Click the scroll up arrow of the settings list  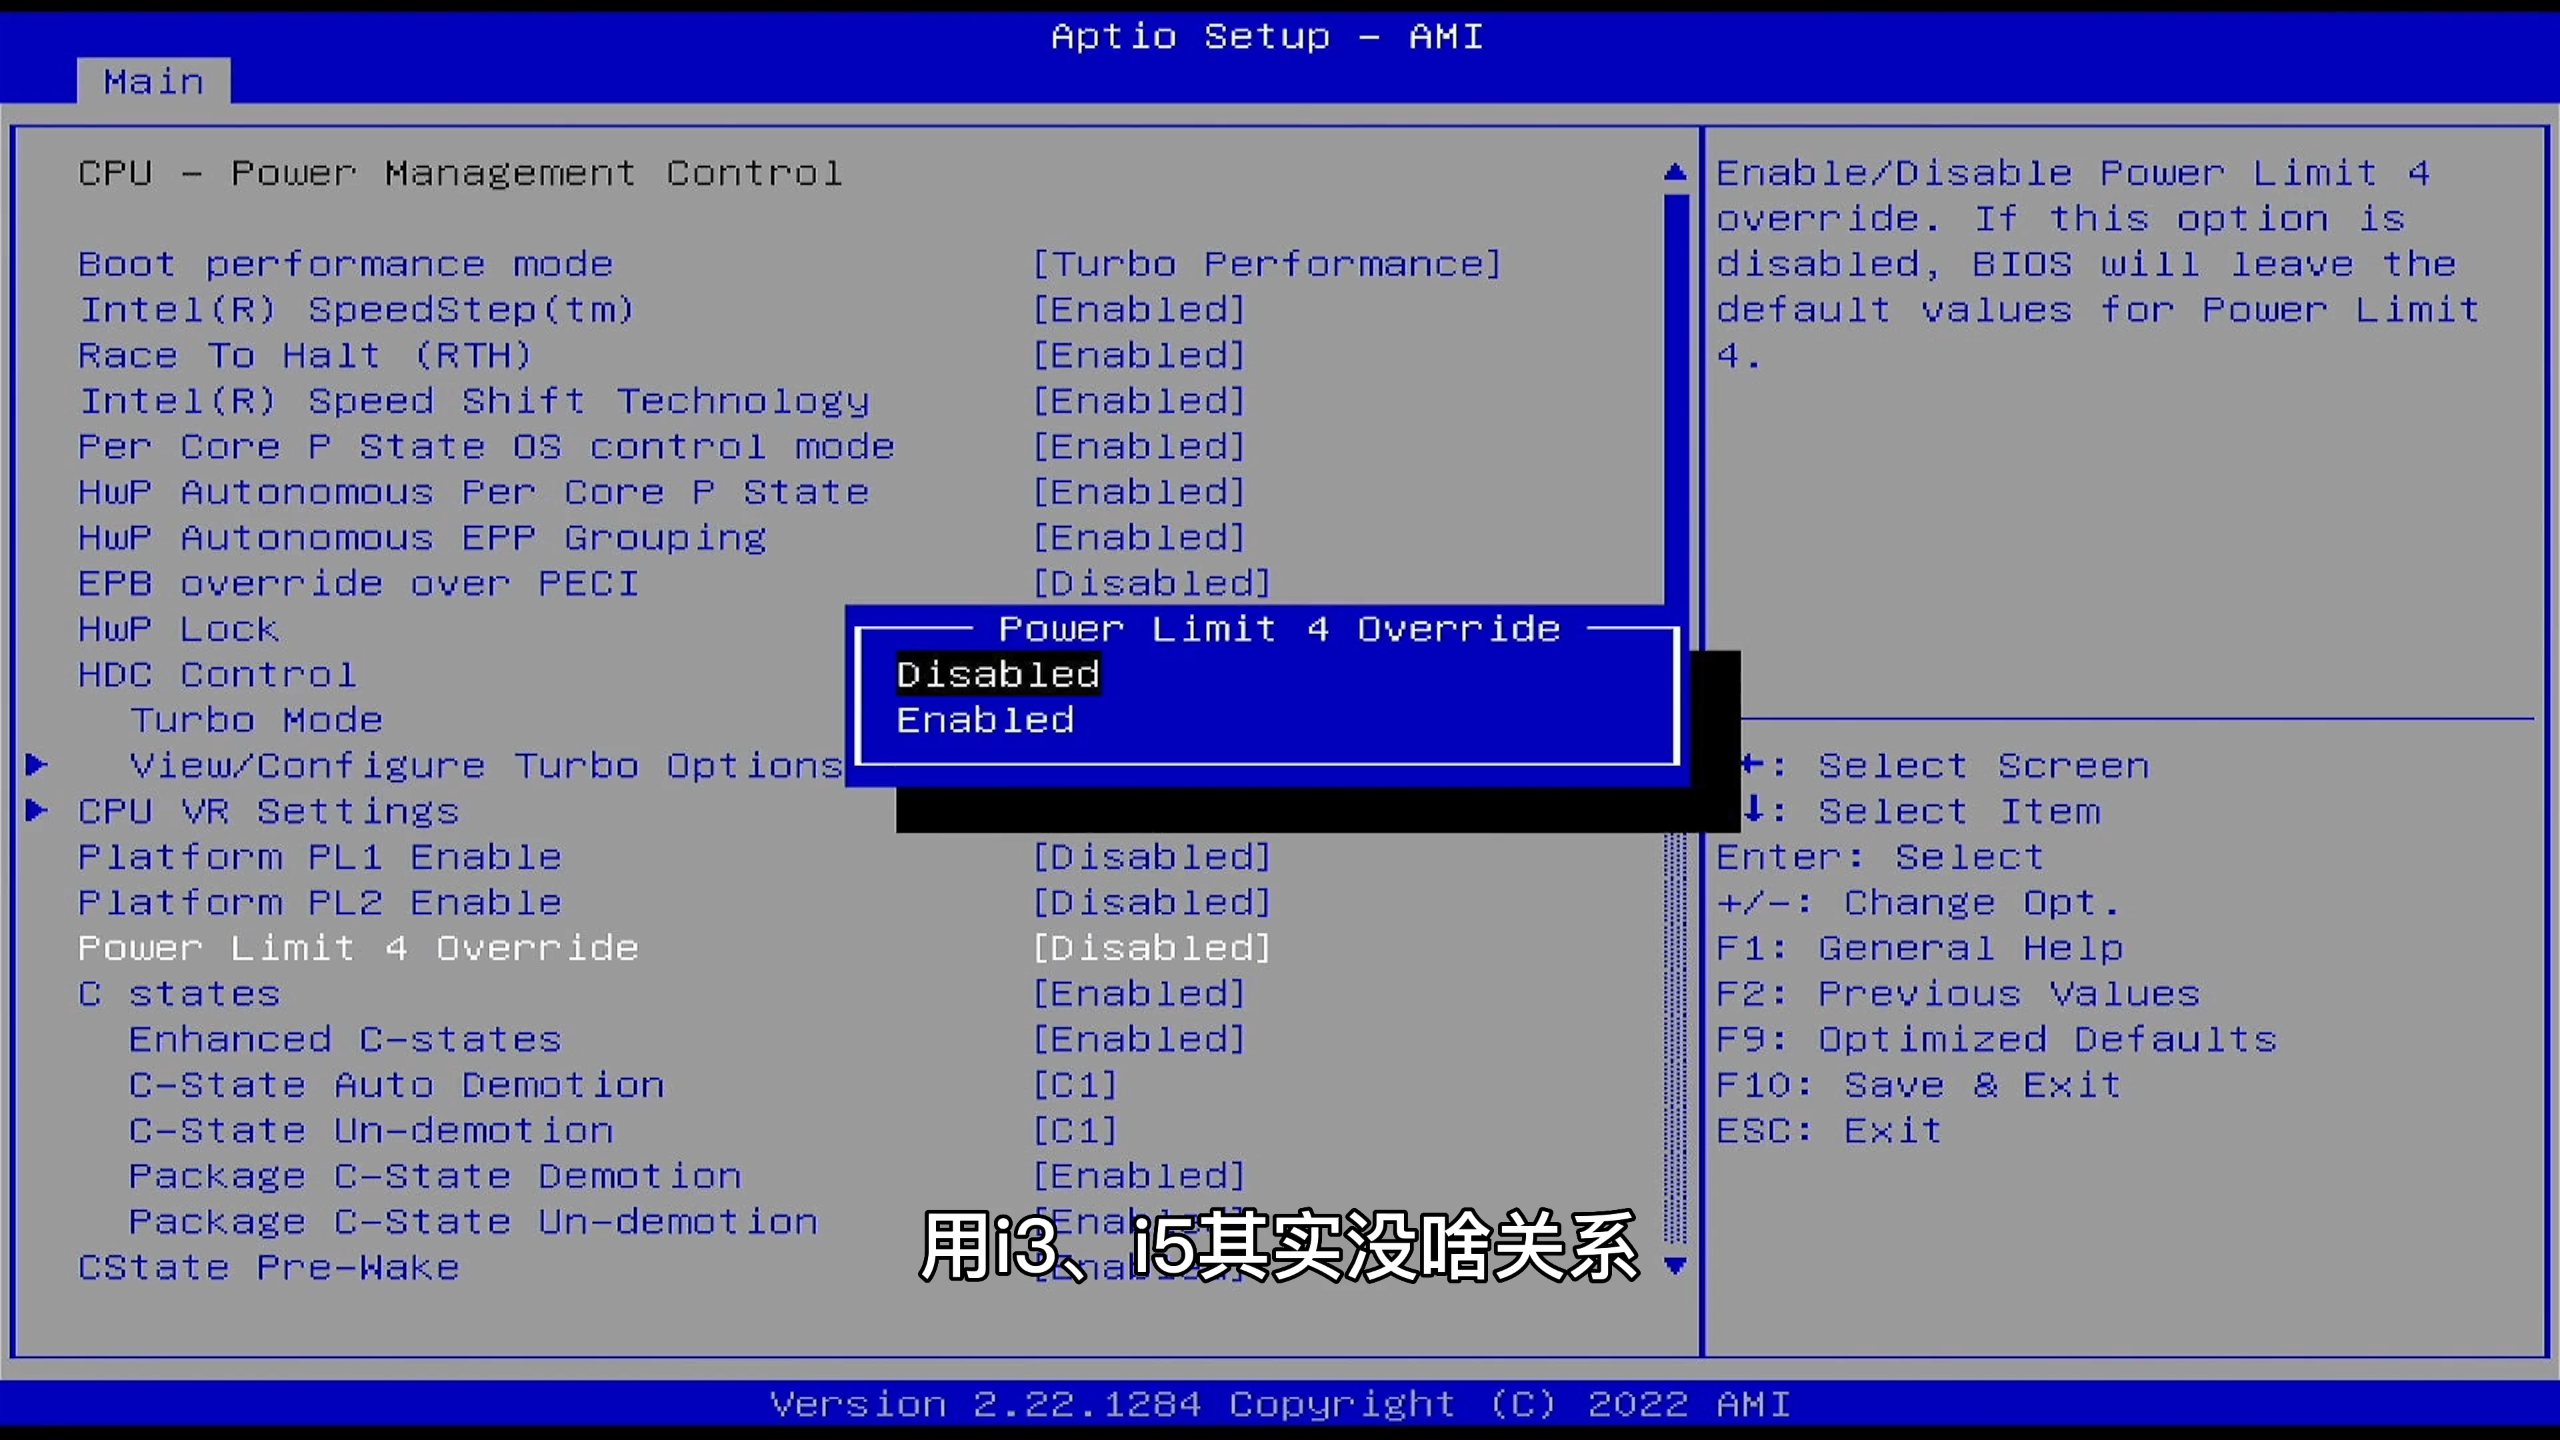tap(1675, 172)
